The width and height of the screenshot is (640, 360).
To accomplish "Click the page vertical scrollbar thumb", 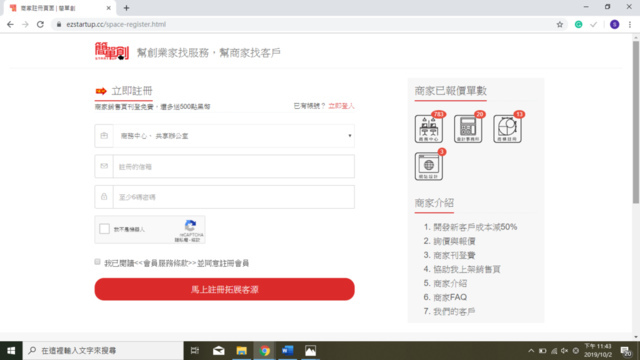I will pyautogui.click(x=636, y=122).
